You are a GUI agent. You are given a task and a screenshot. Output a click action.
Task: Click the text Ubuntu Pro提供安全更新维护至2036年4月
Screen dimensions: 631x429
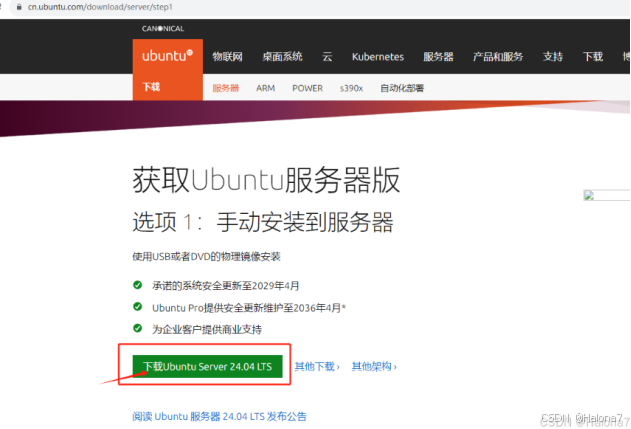coord(249,308)
